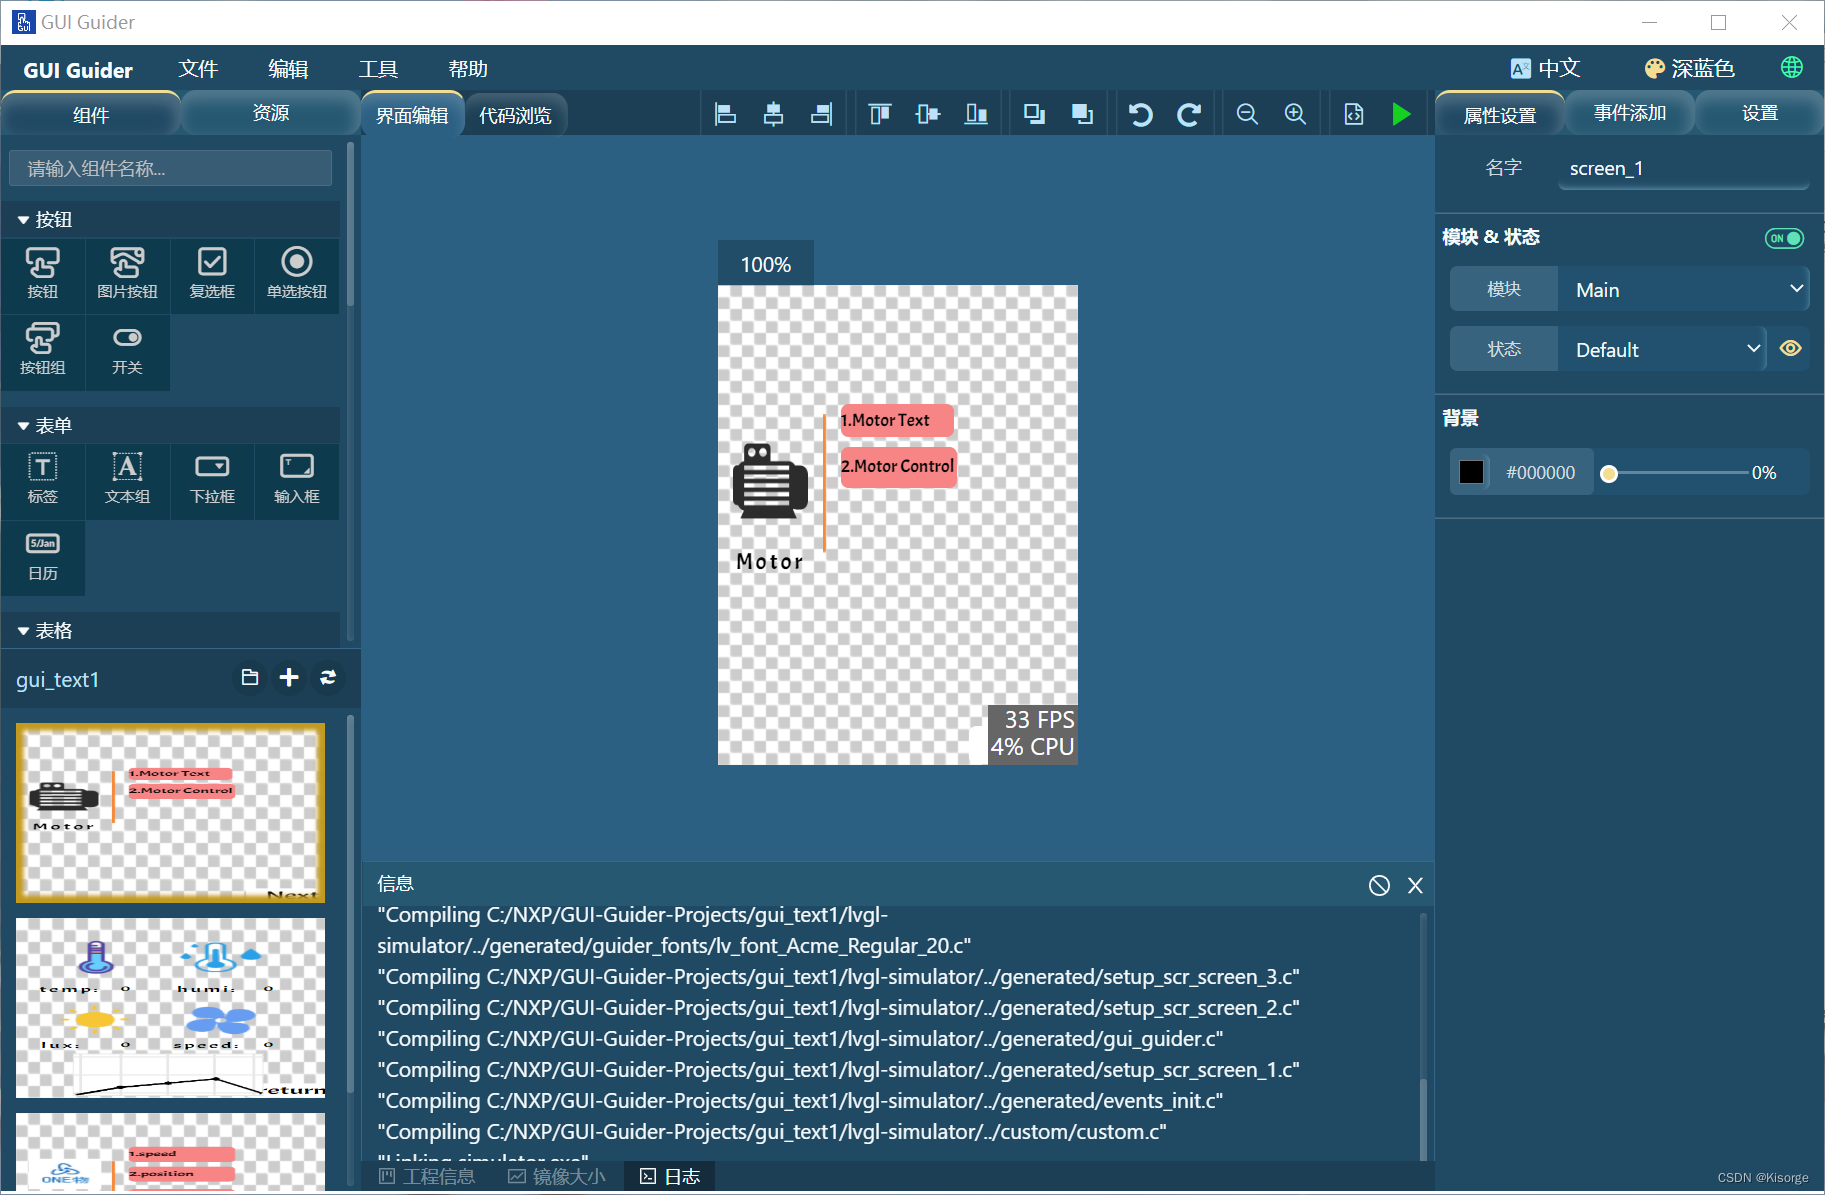Zoom in the canvas
The image size is (1825, 1195).
click(x=1295, y=114)
